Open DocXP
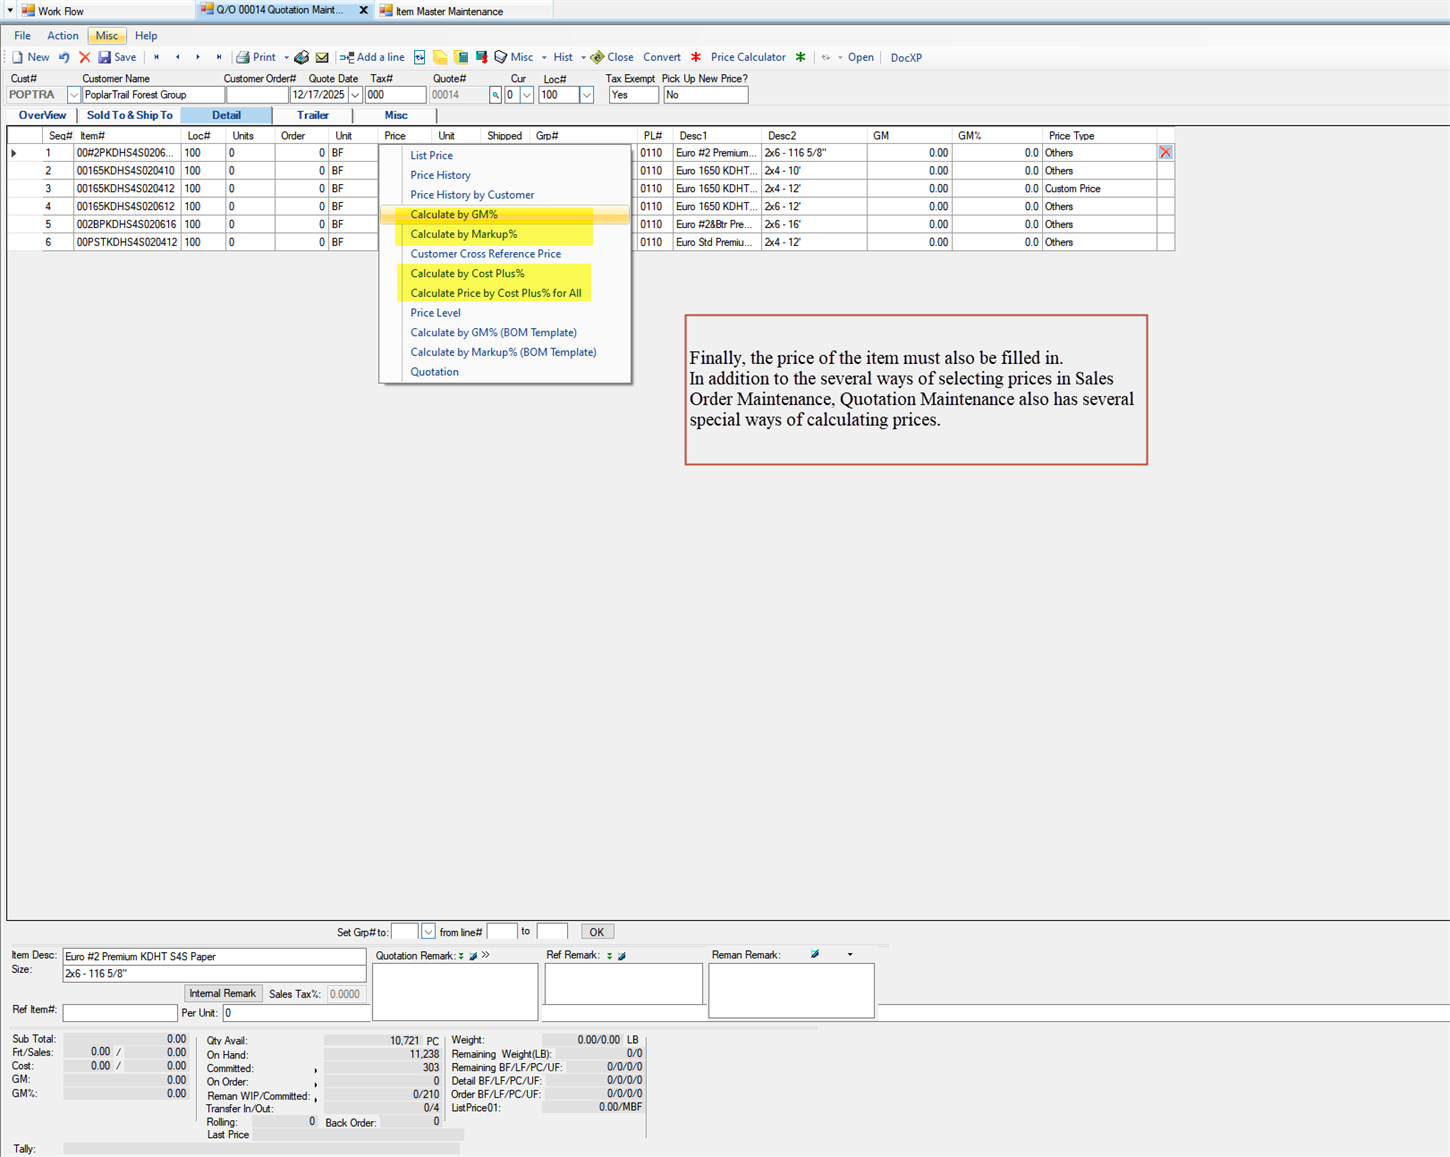Screen dimensions: 1450x1157 tap(905, 58)
